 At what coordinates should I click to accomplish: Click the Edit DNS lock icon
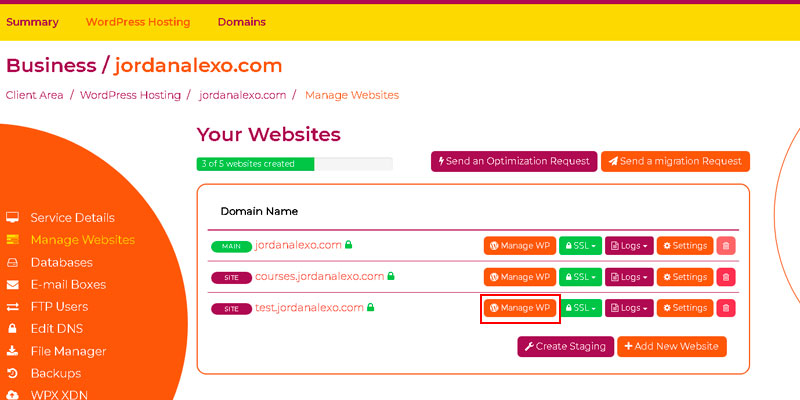coord(12,329)
